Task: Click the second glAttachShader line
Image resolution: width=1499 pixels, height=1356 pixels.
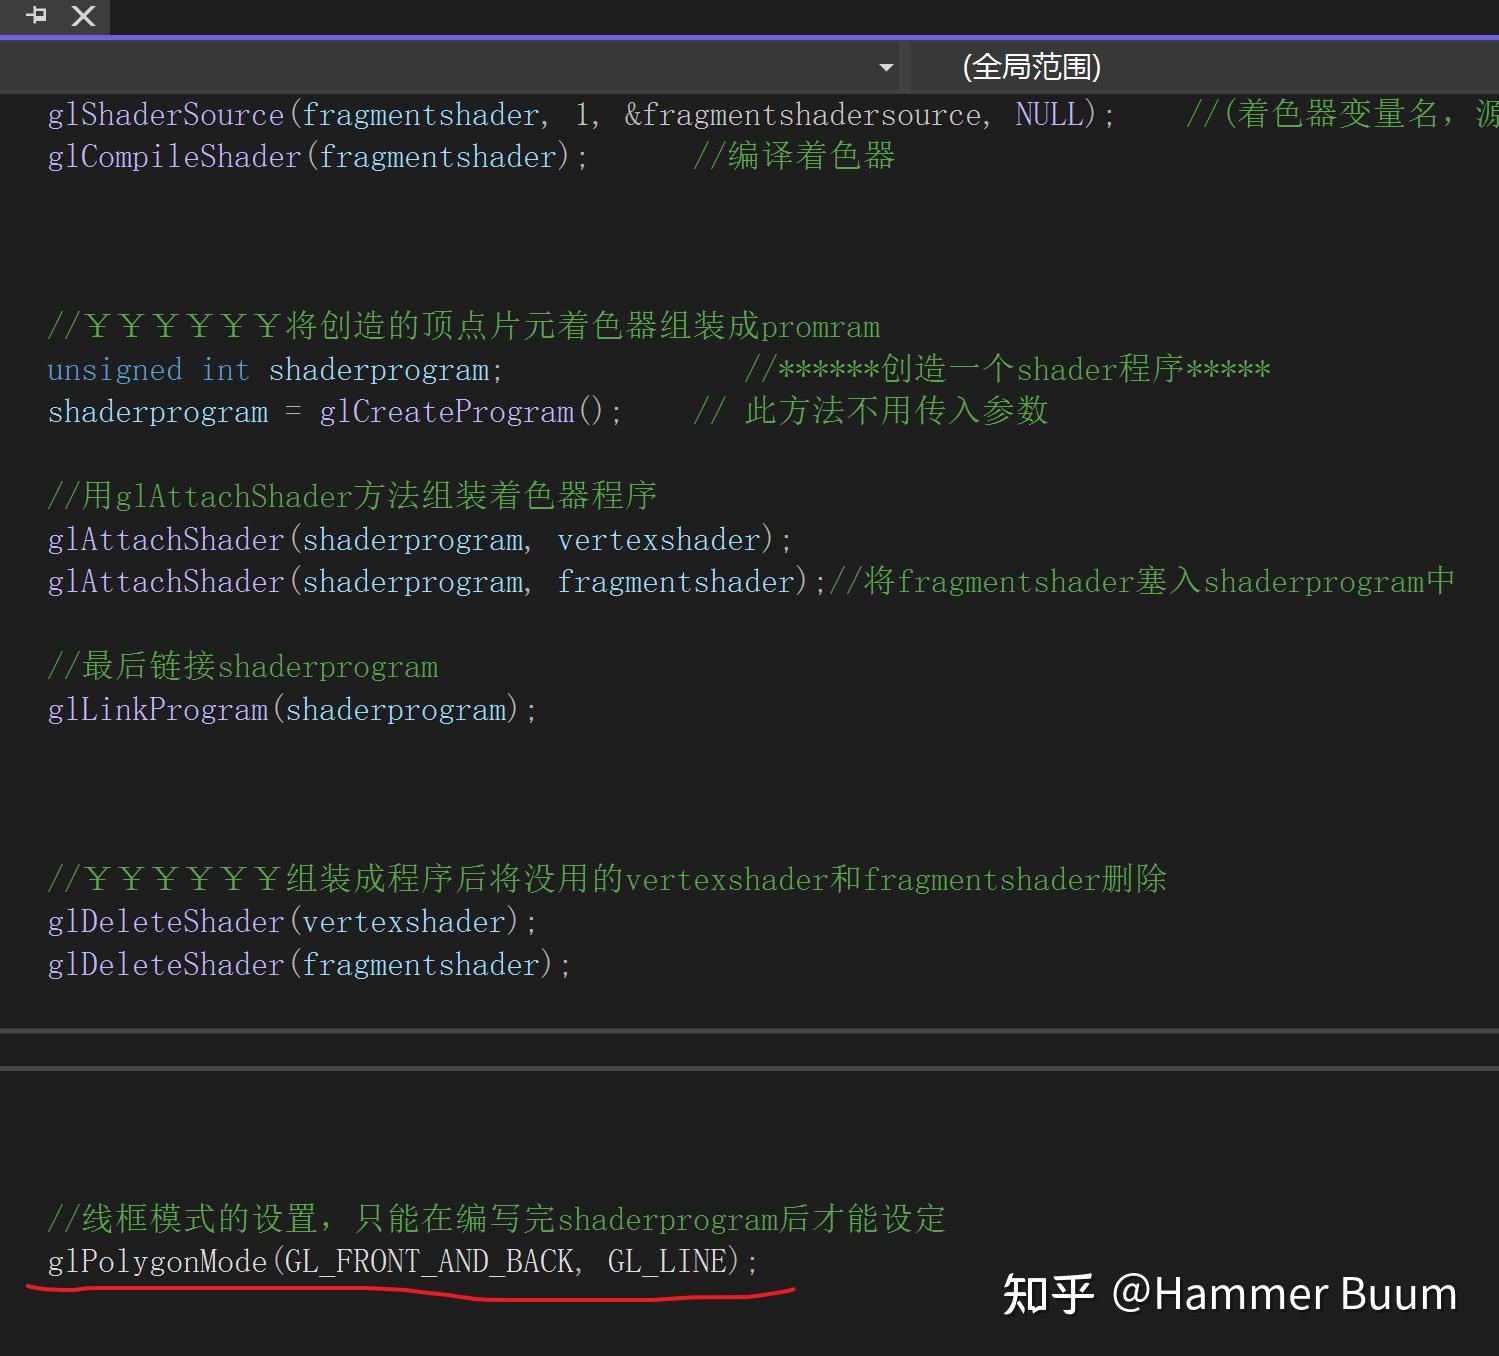Action: [x=430, y=581]
